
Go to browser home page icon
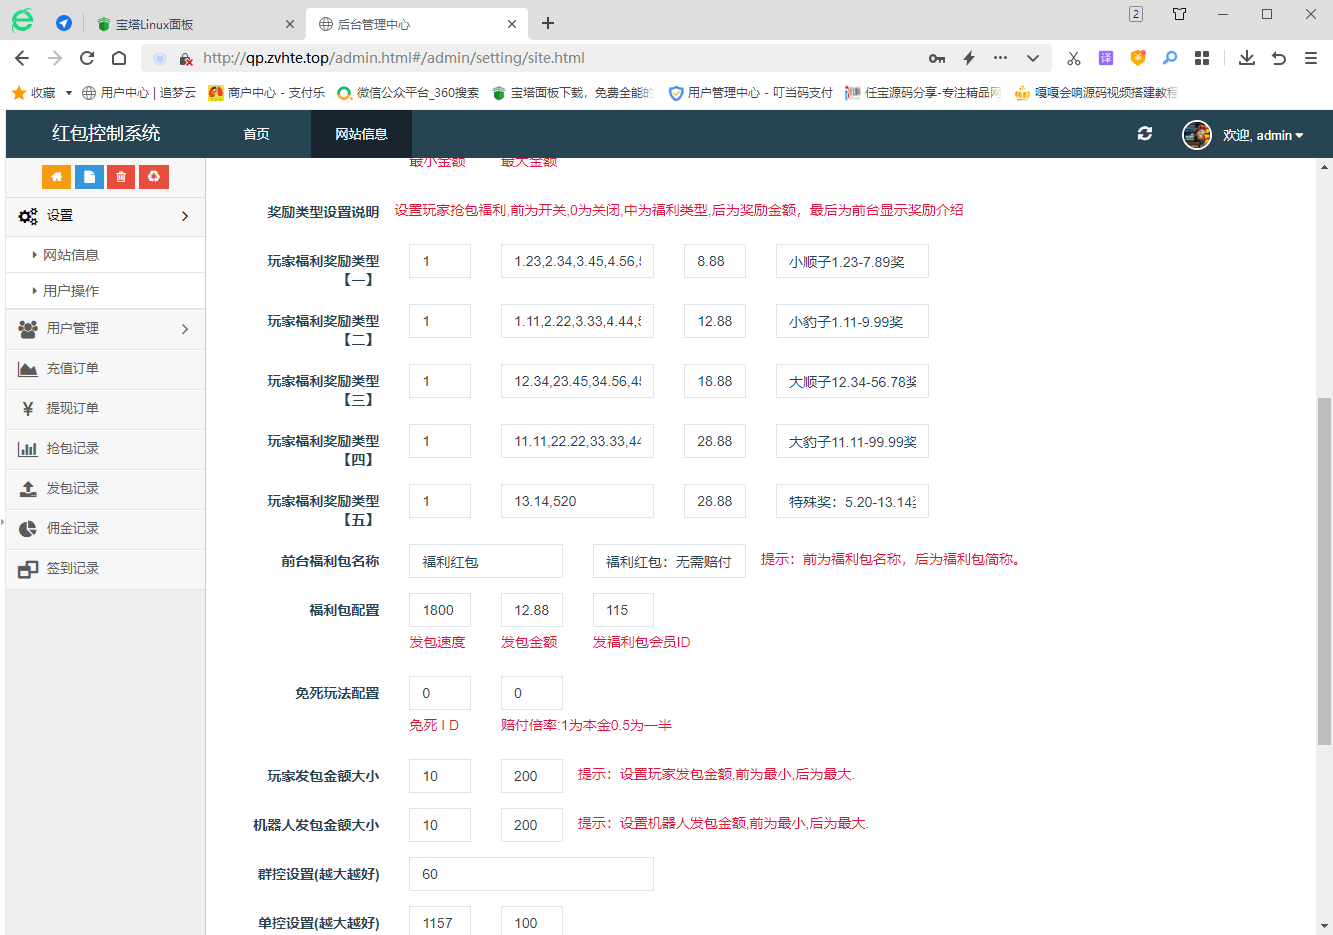click(119, 58)
